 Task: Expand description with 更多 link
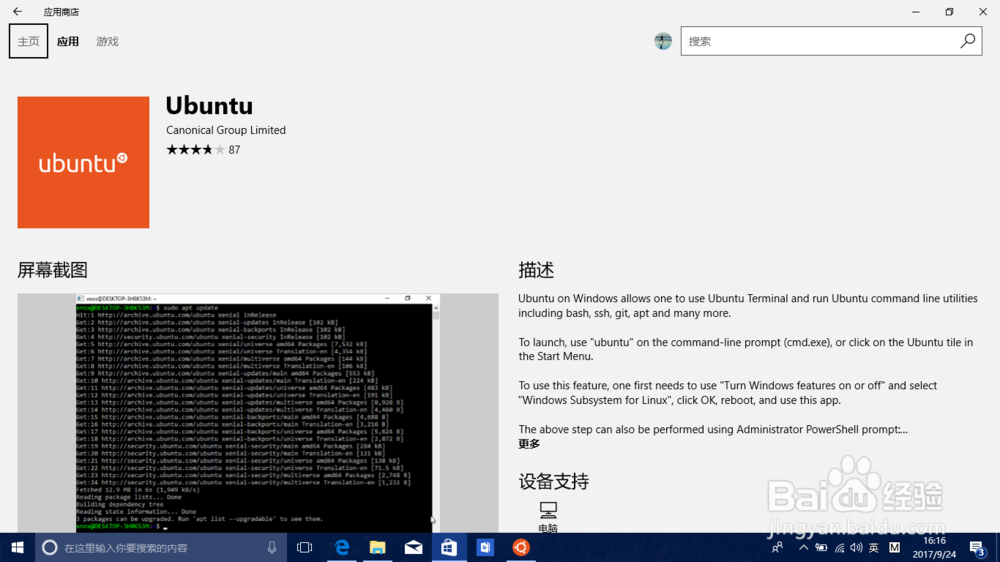click(529, 444)
